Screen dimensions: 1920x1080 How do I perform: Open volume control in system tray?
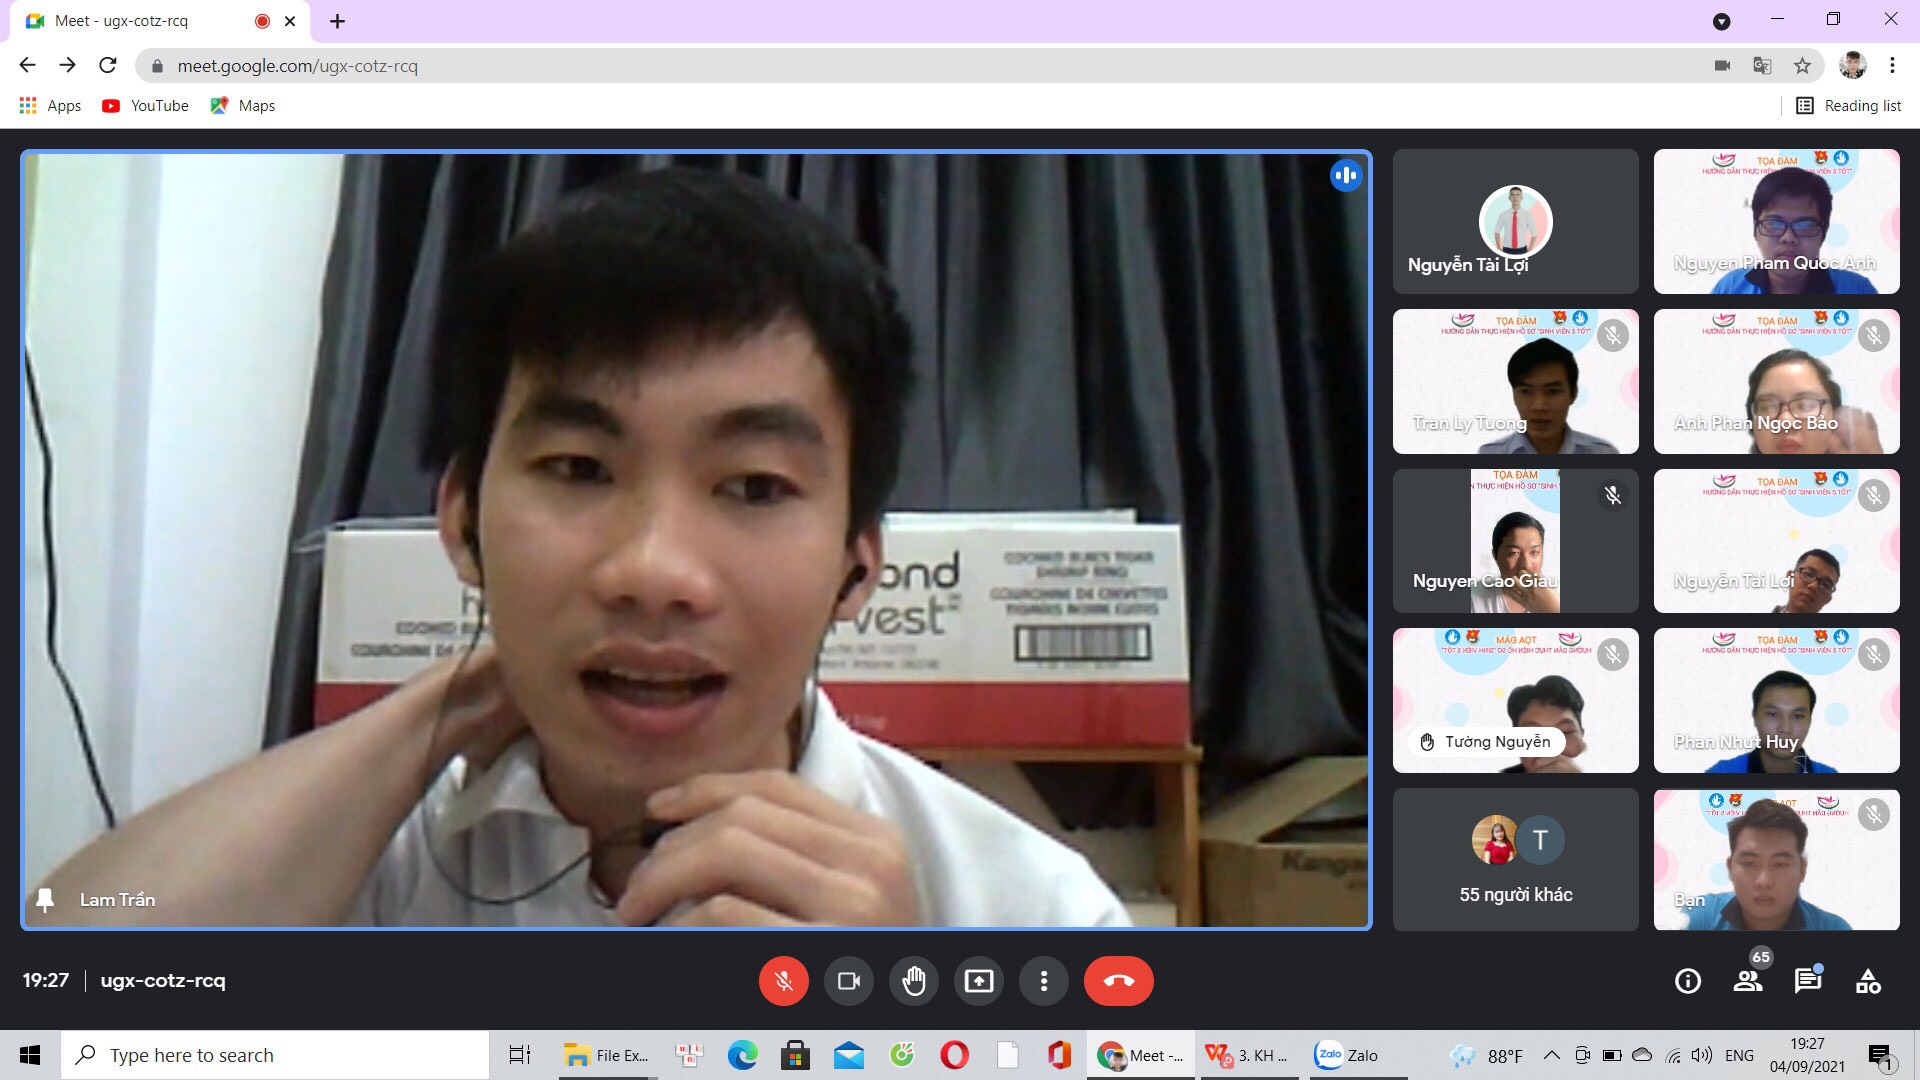point(1701,1055)
